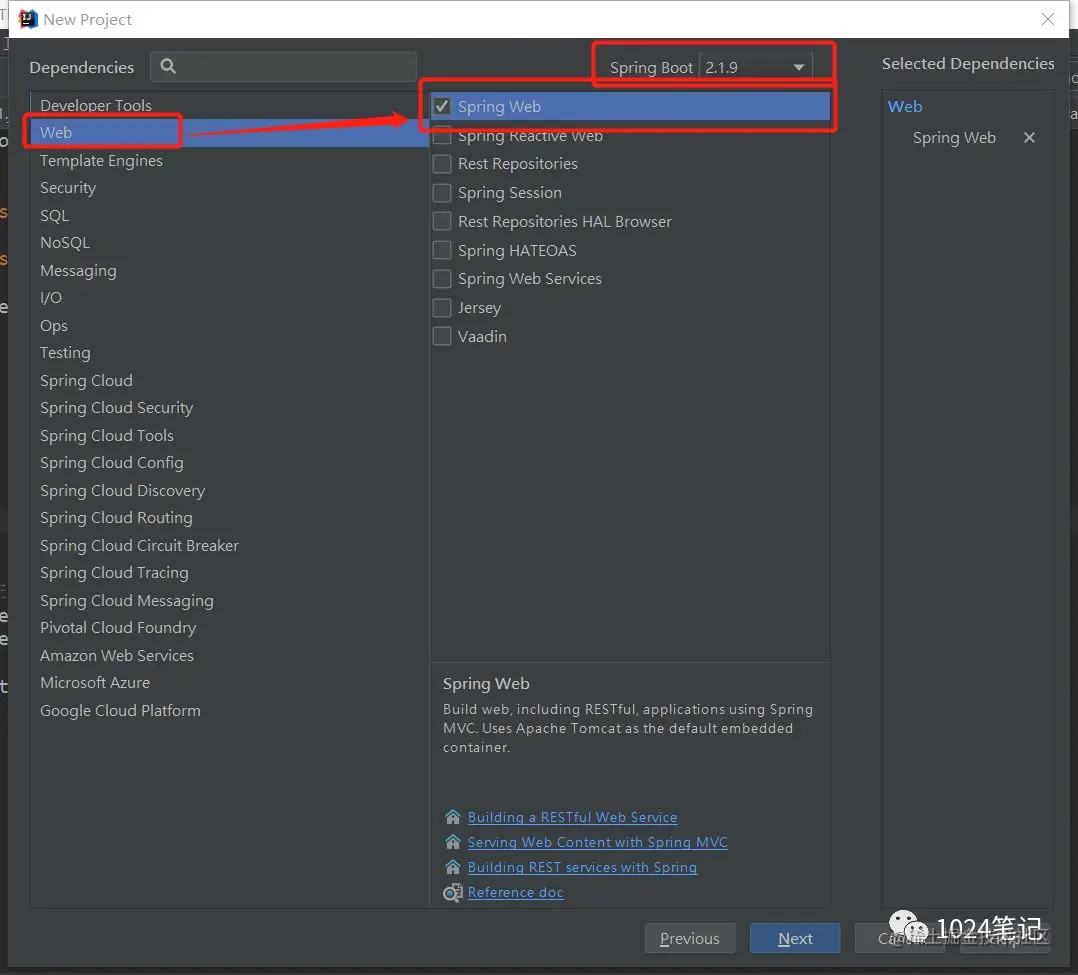
Task: Click the home icon beside Building a RESTful Web Service
Action: (452, 817)
